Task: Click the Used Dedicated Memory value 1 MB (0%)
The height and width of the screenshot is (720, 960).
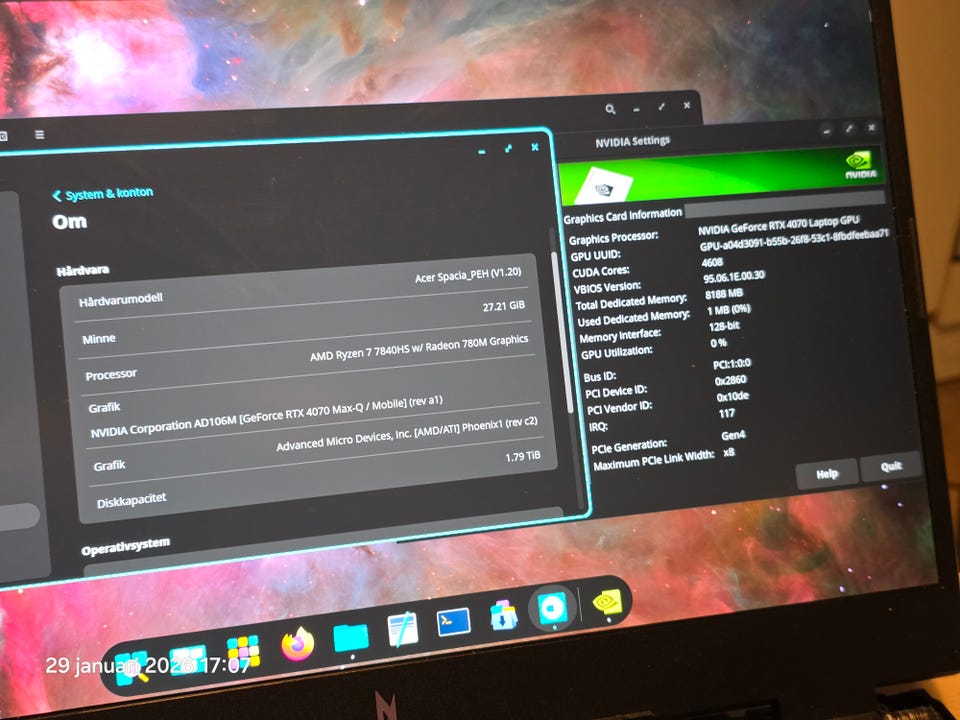Action: click(x=729, y=310)
